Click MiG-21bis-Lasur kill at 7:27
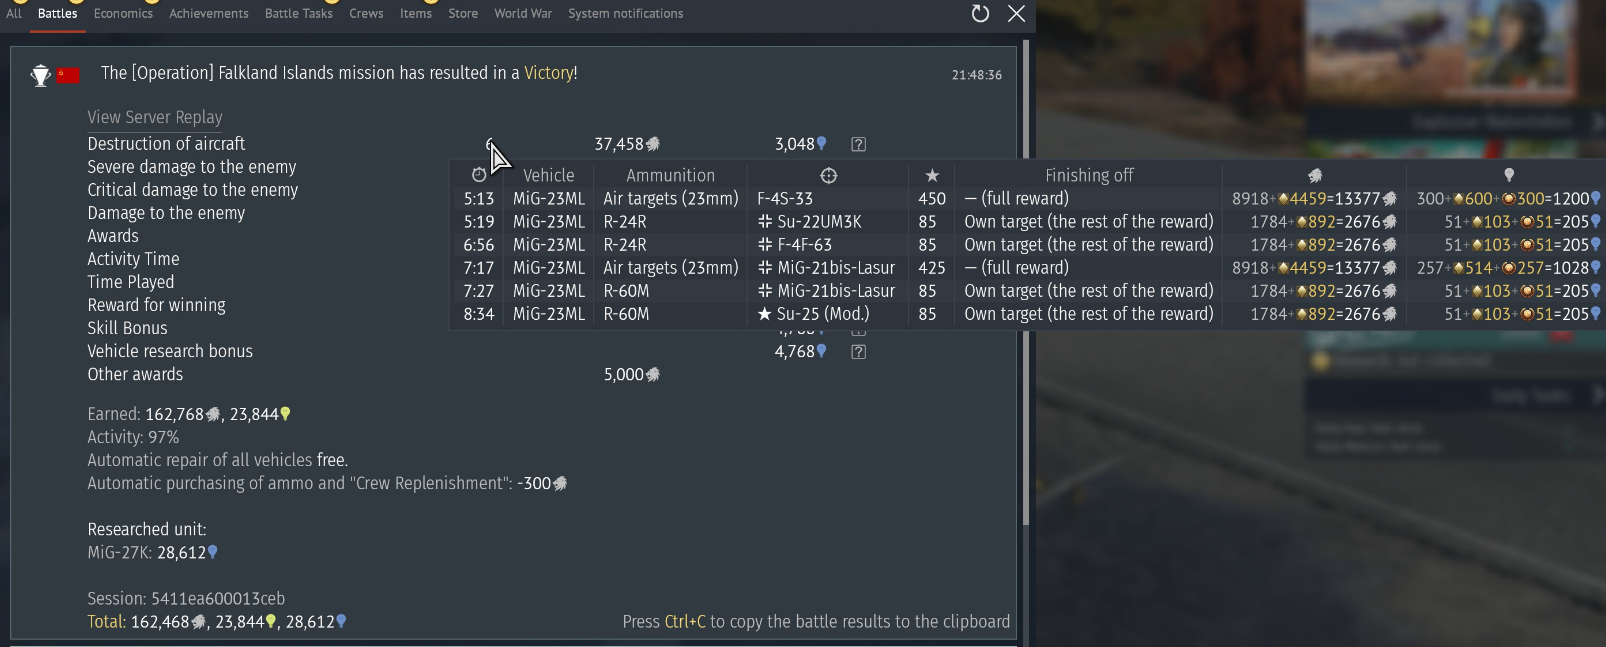 [826, 291]
